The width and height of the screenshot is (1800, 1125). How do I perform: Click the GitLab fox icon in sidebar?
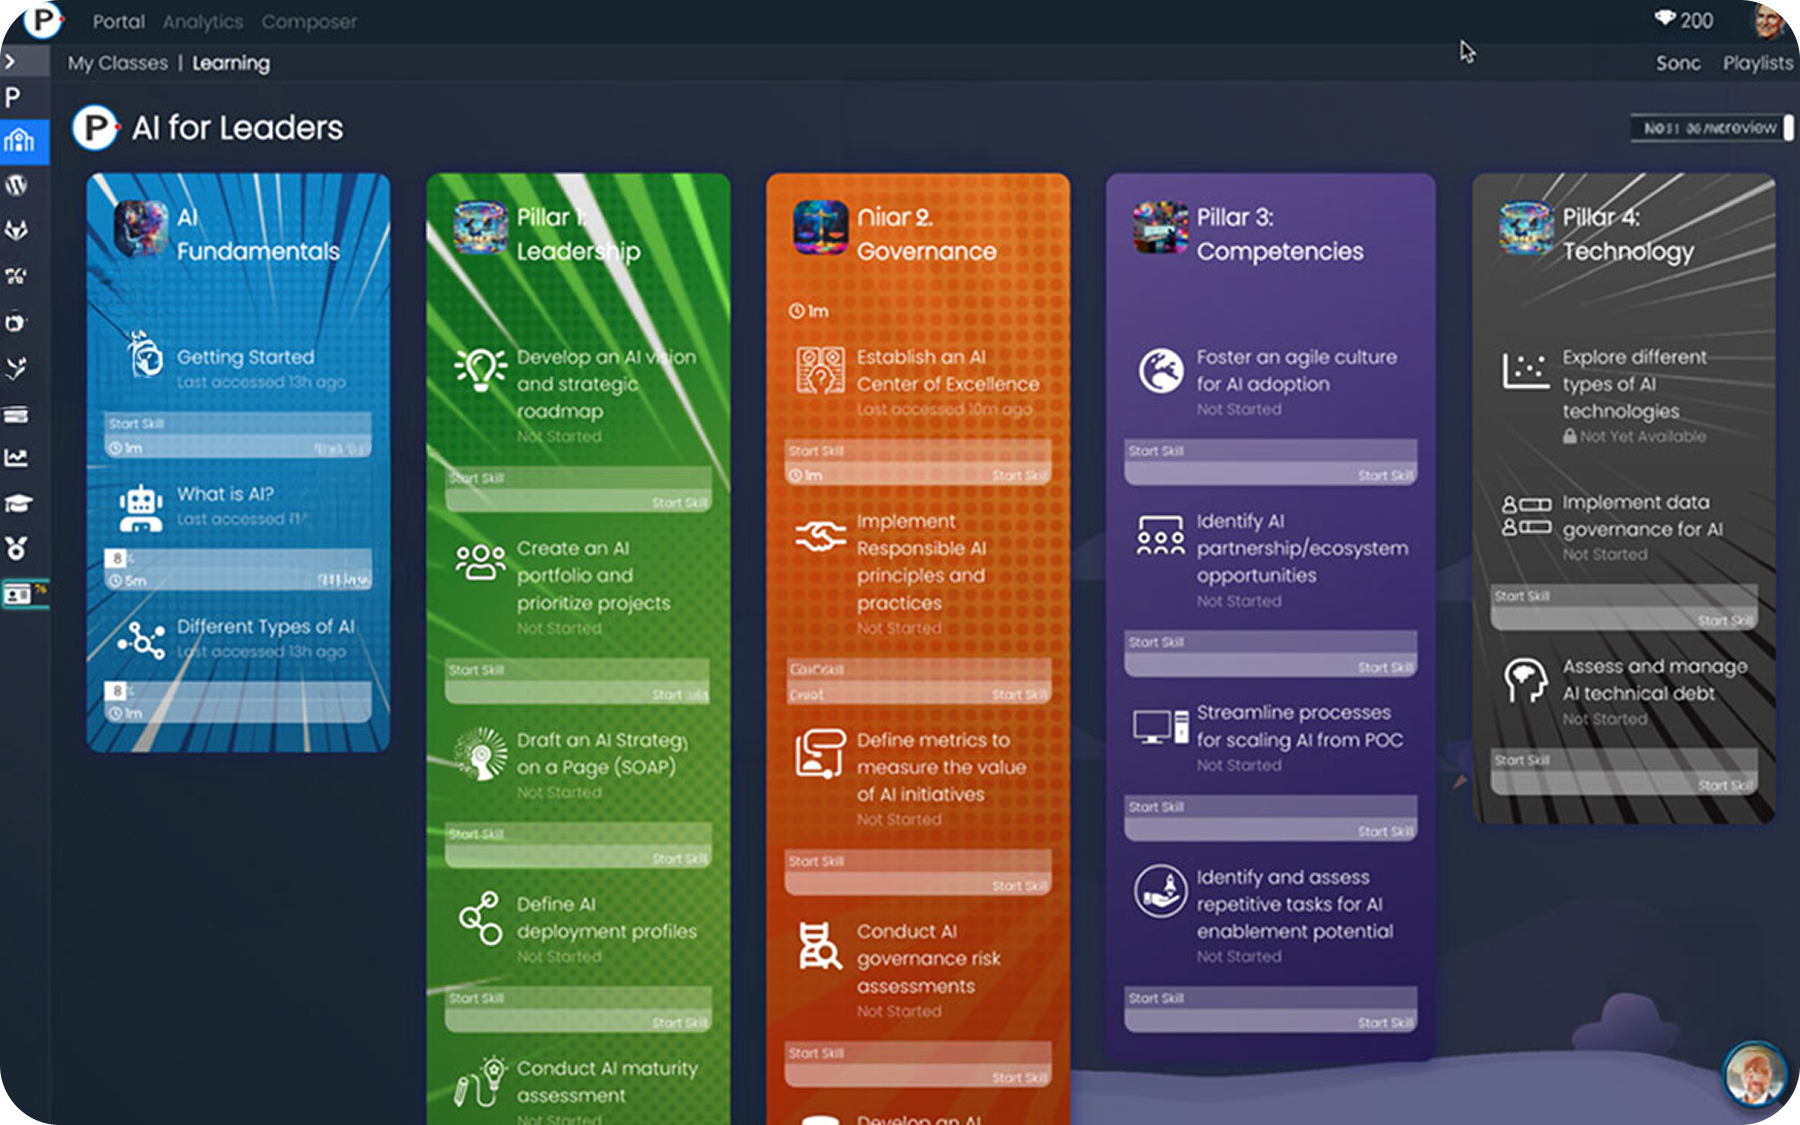click(16, 230)
